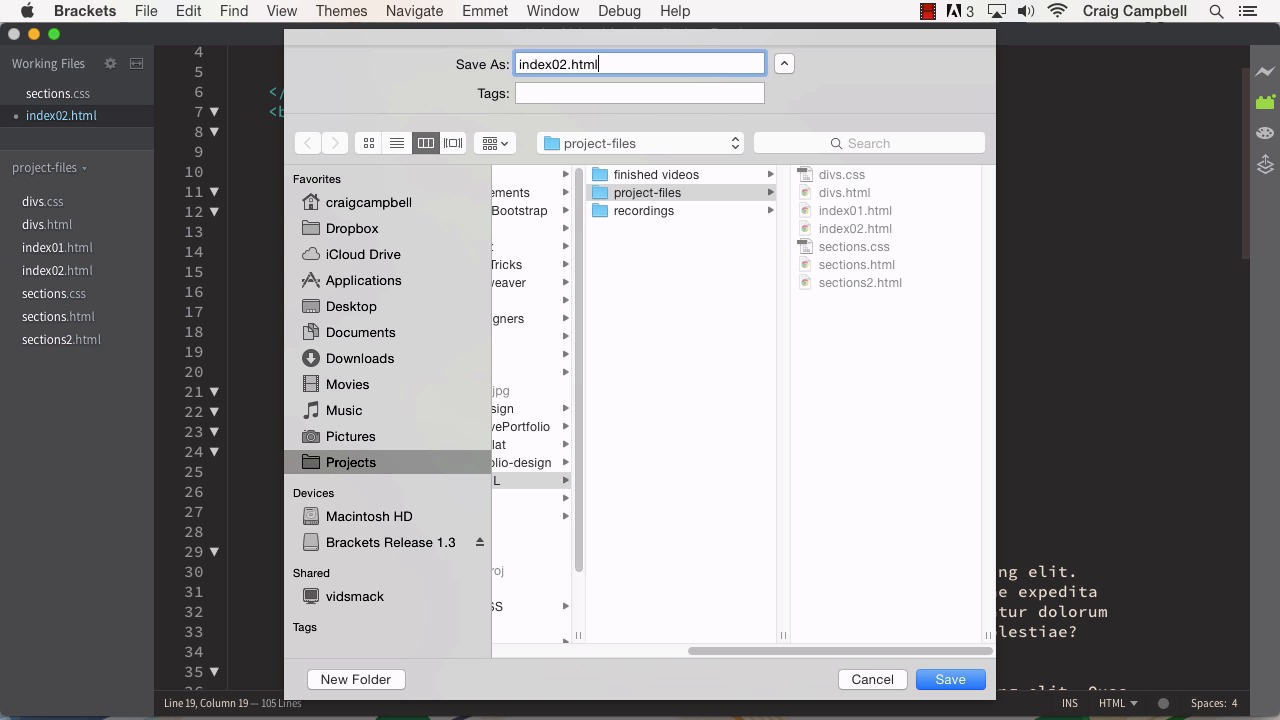Open index01.html in project tree
This screenshot has width=1280, height=720.
tap(57, 247)
